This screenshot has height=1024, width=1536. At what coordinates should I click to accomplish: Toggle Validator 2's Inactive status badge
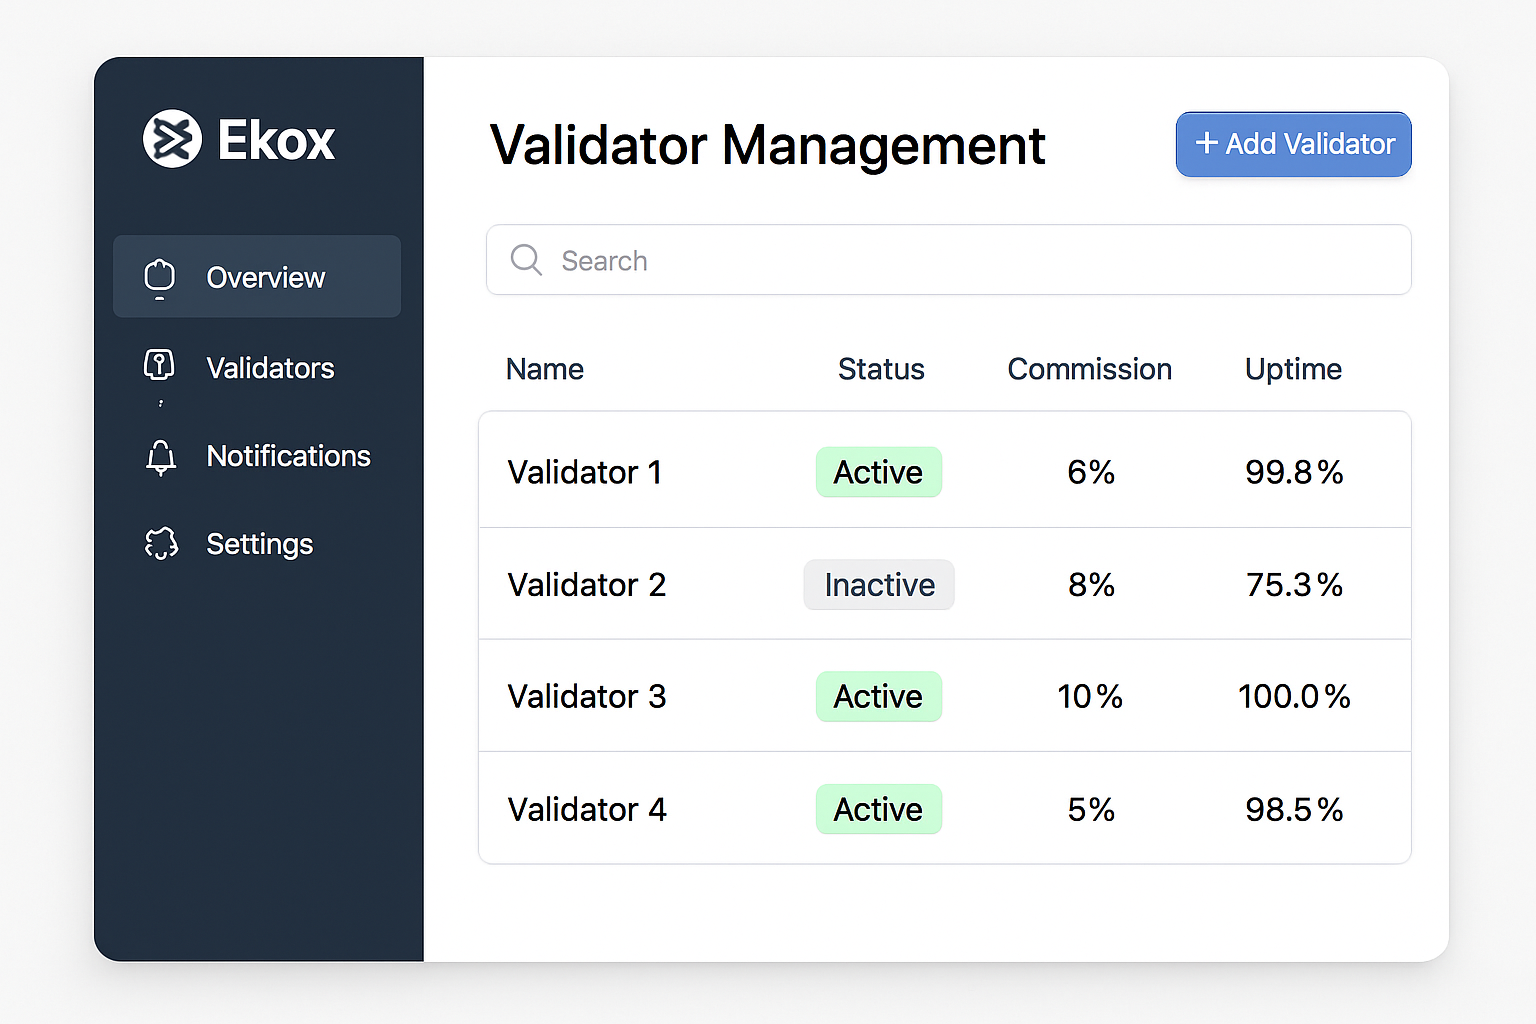click(x=879, y=585)
